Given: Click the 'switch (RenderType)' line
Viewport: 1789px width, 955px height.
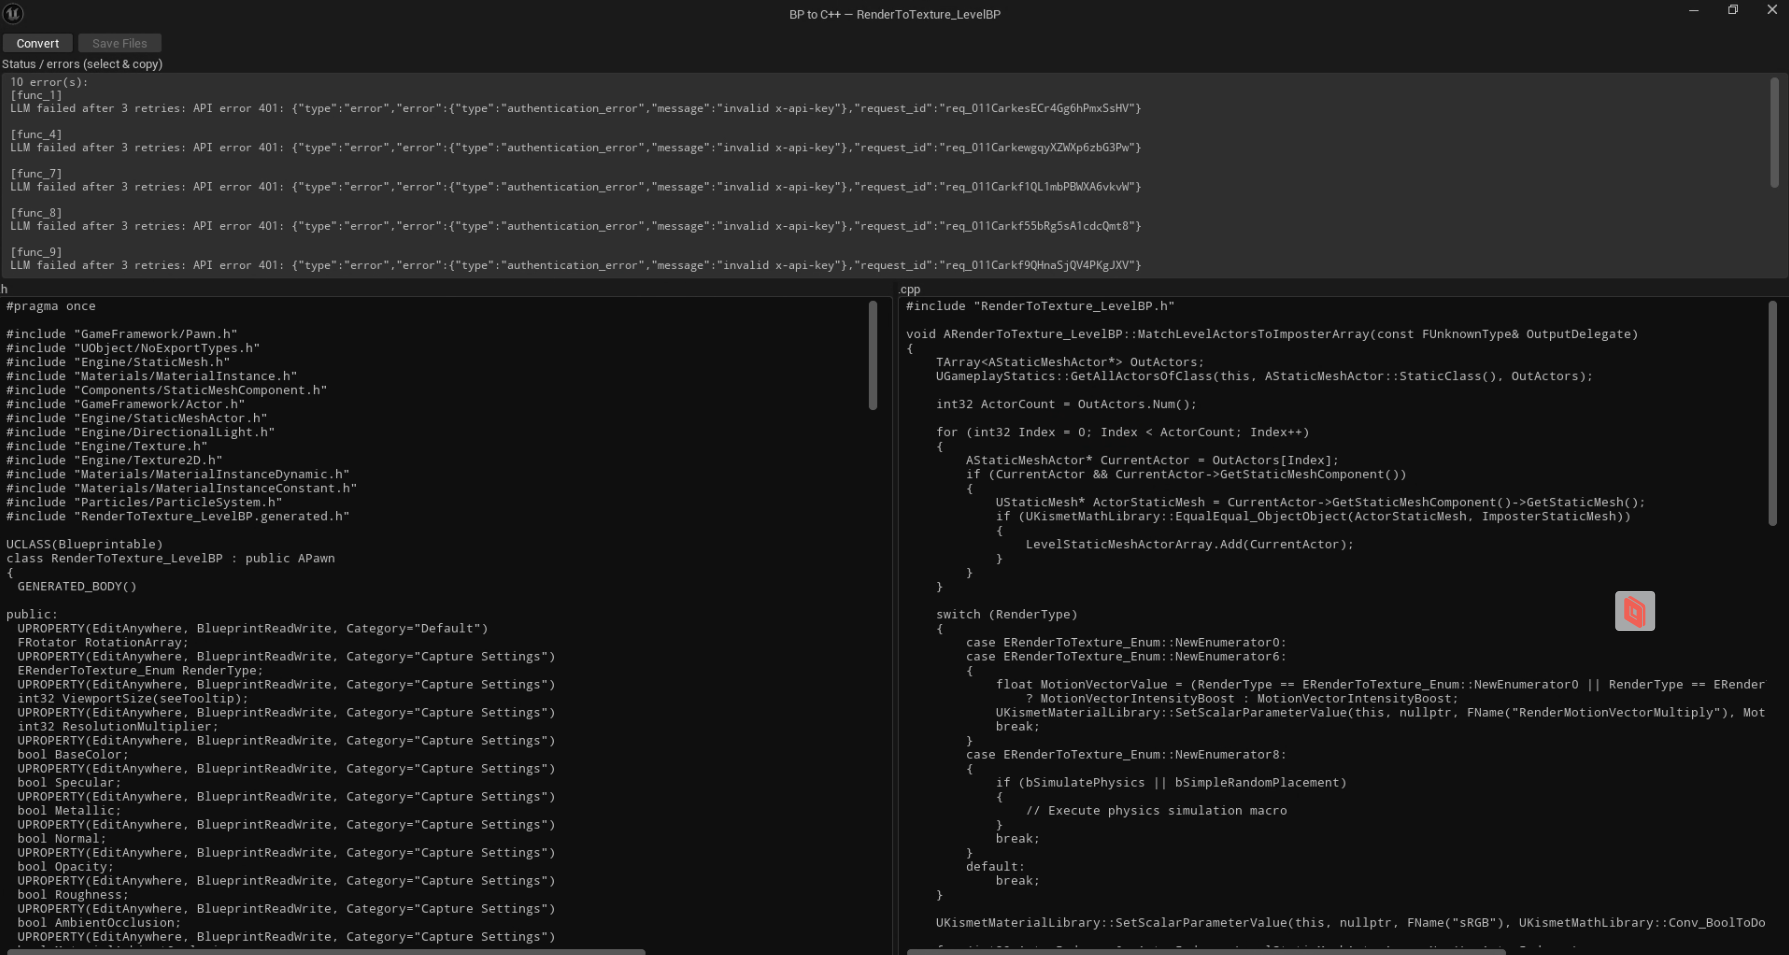Looking at the screenshot, I should (1007, 614).
